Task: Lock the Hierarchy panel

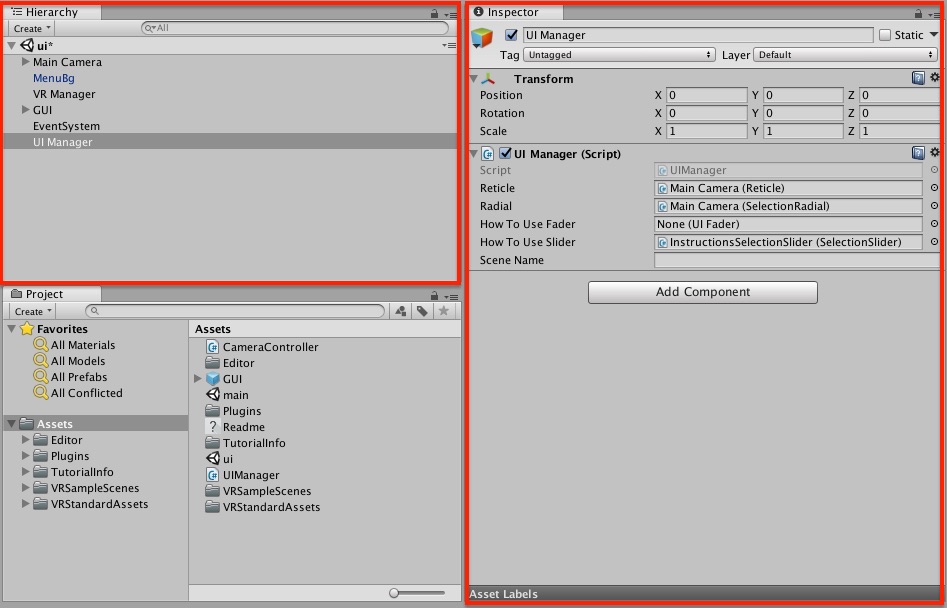Action: 434,13
